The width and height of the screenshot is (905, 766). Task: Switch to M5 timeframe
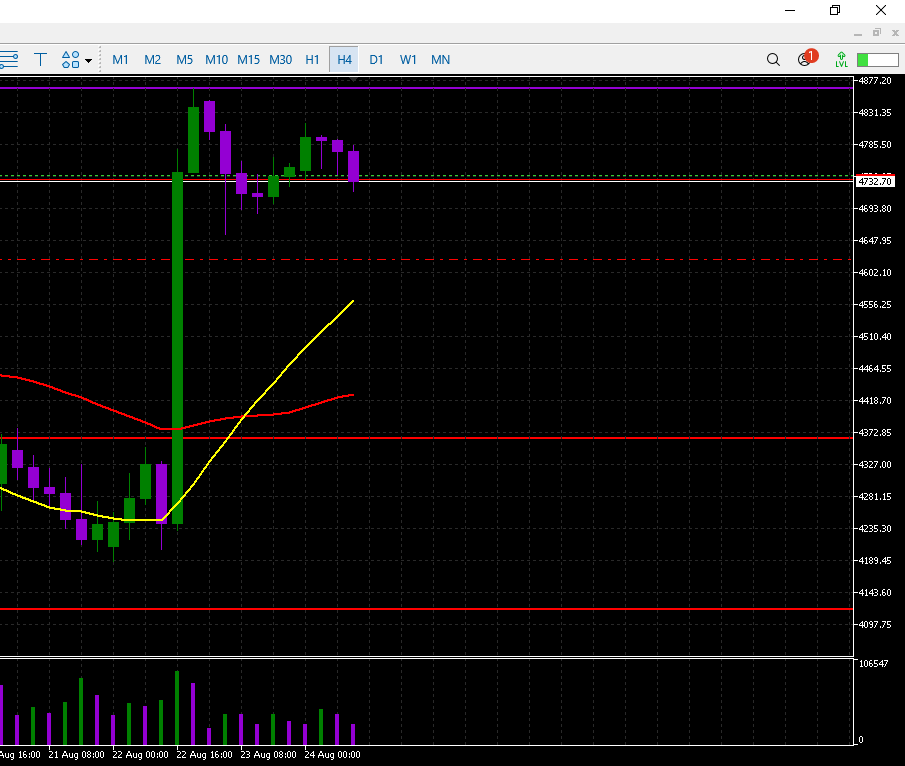(184, 60)
